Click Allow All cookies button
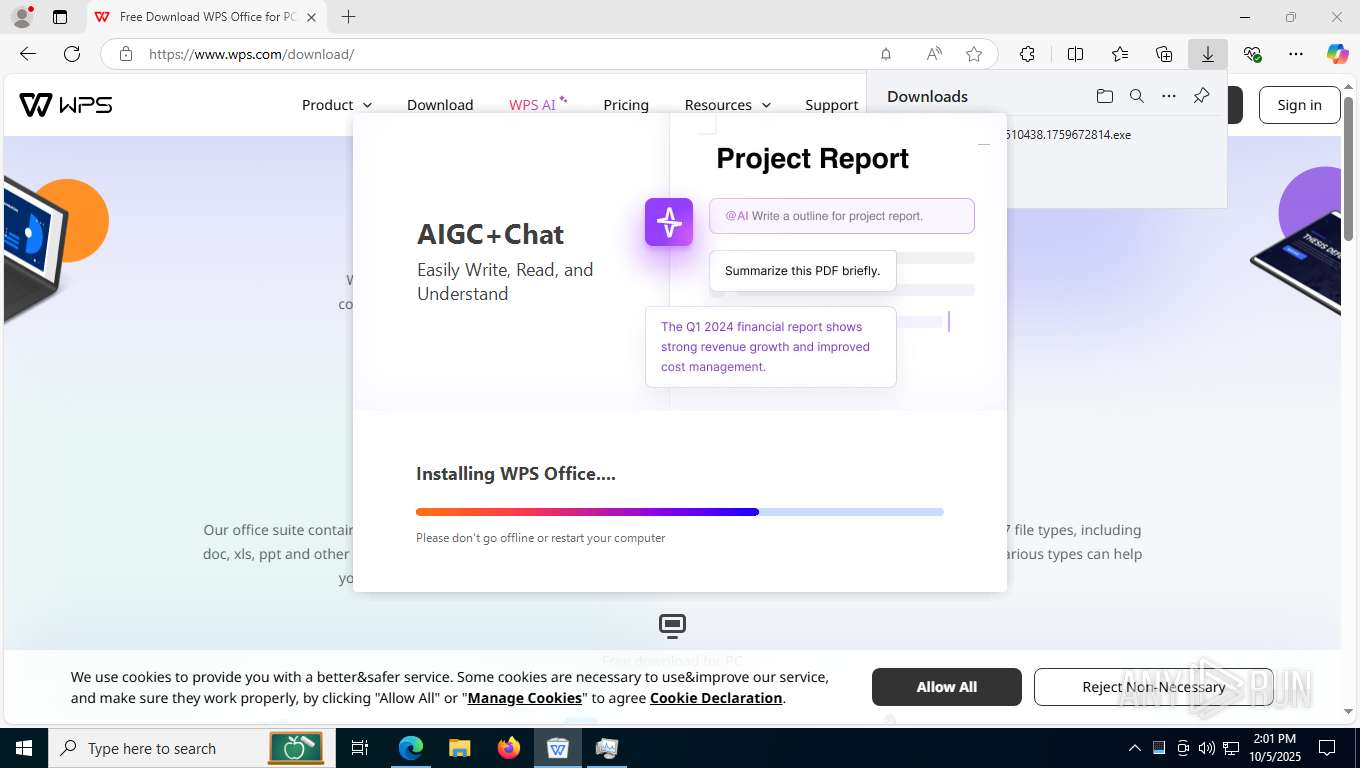1360x768 pixels. 947,687
